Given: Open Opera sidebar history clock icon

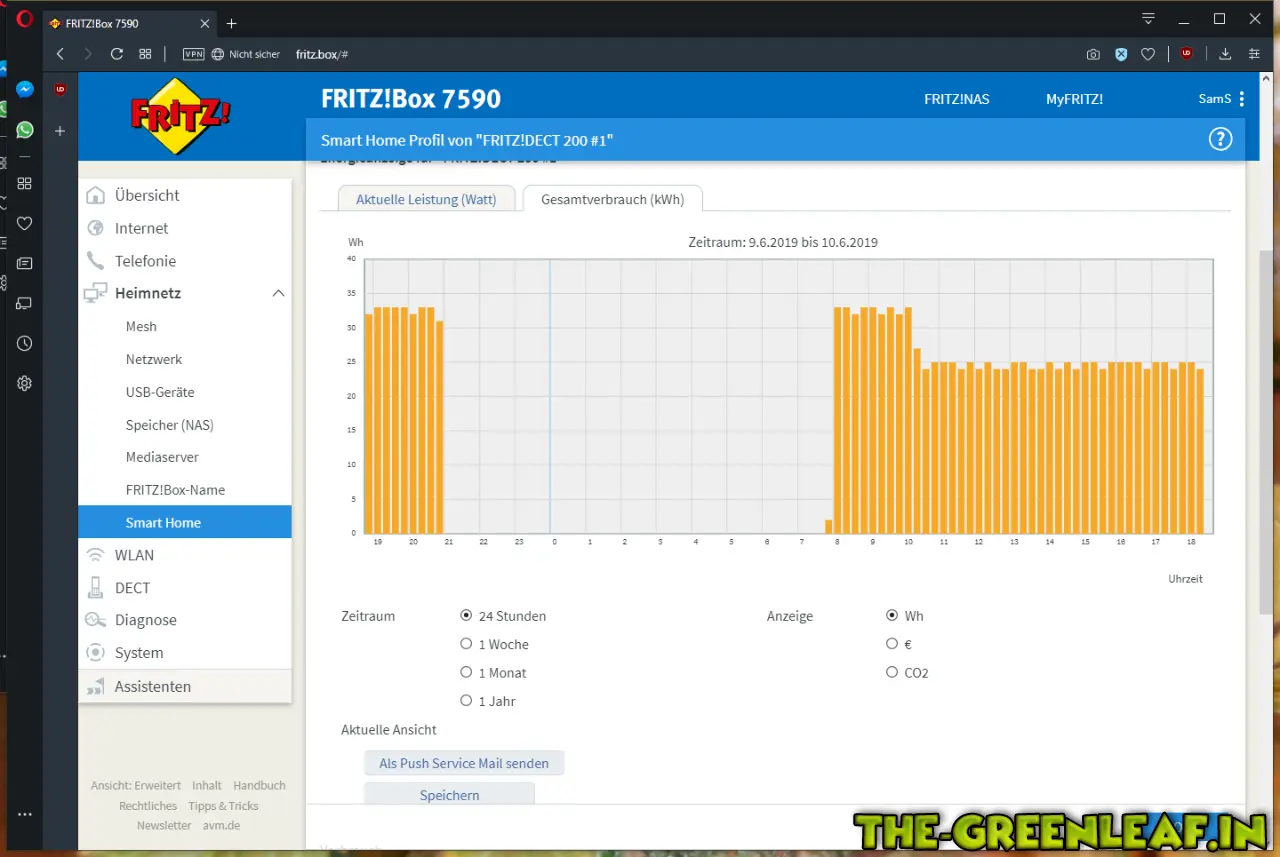Looking at the screenshot, I should pos(25,343).
